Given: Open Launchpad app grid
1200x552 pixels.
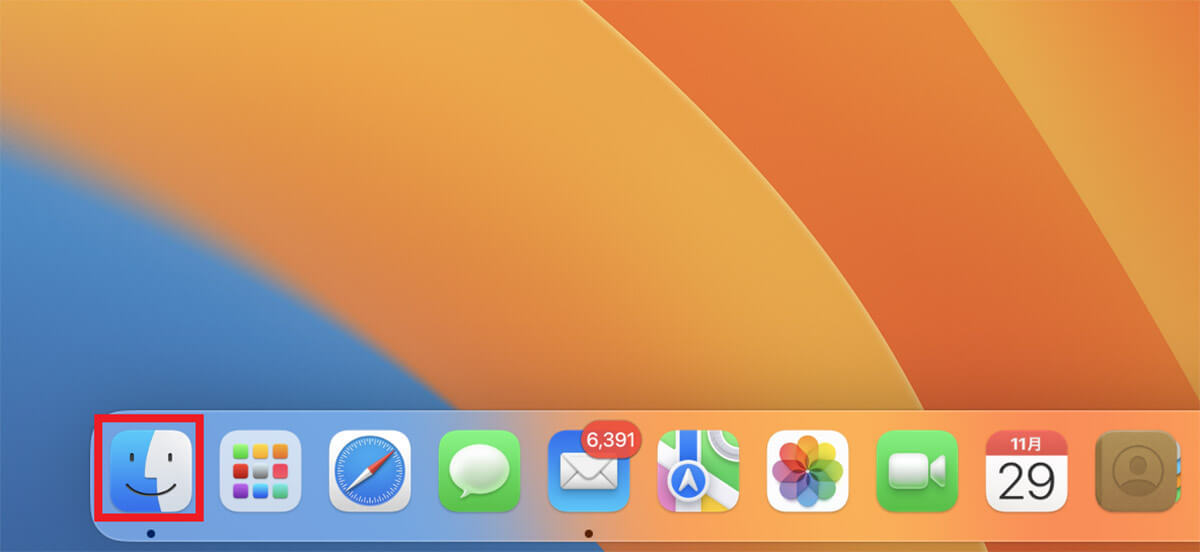Looking at the screenshot, I should pos(260,471).
